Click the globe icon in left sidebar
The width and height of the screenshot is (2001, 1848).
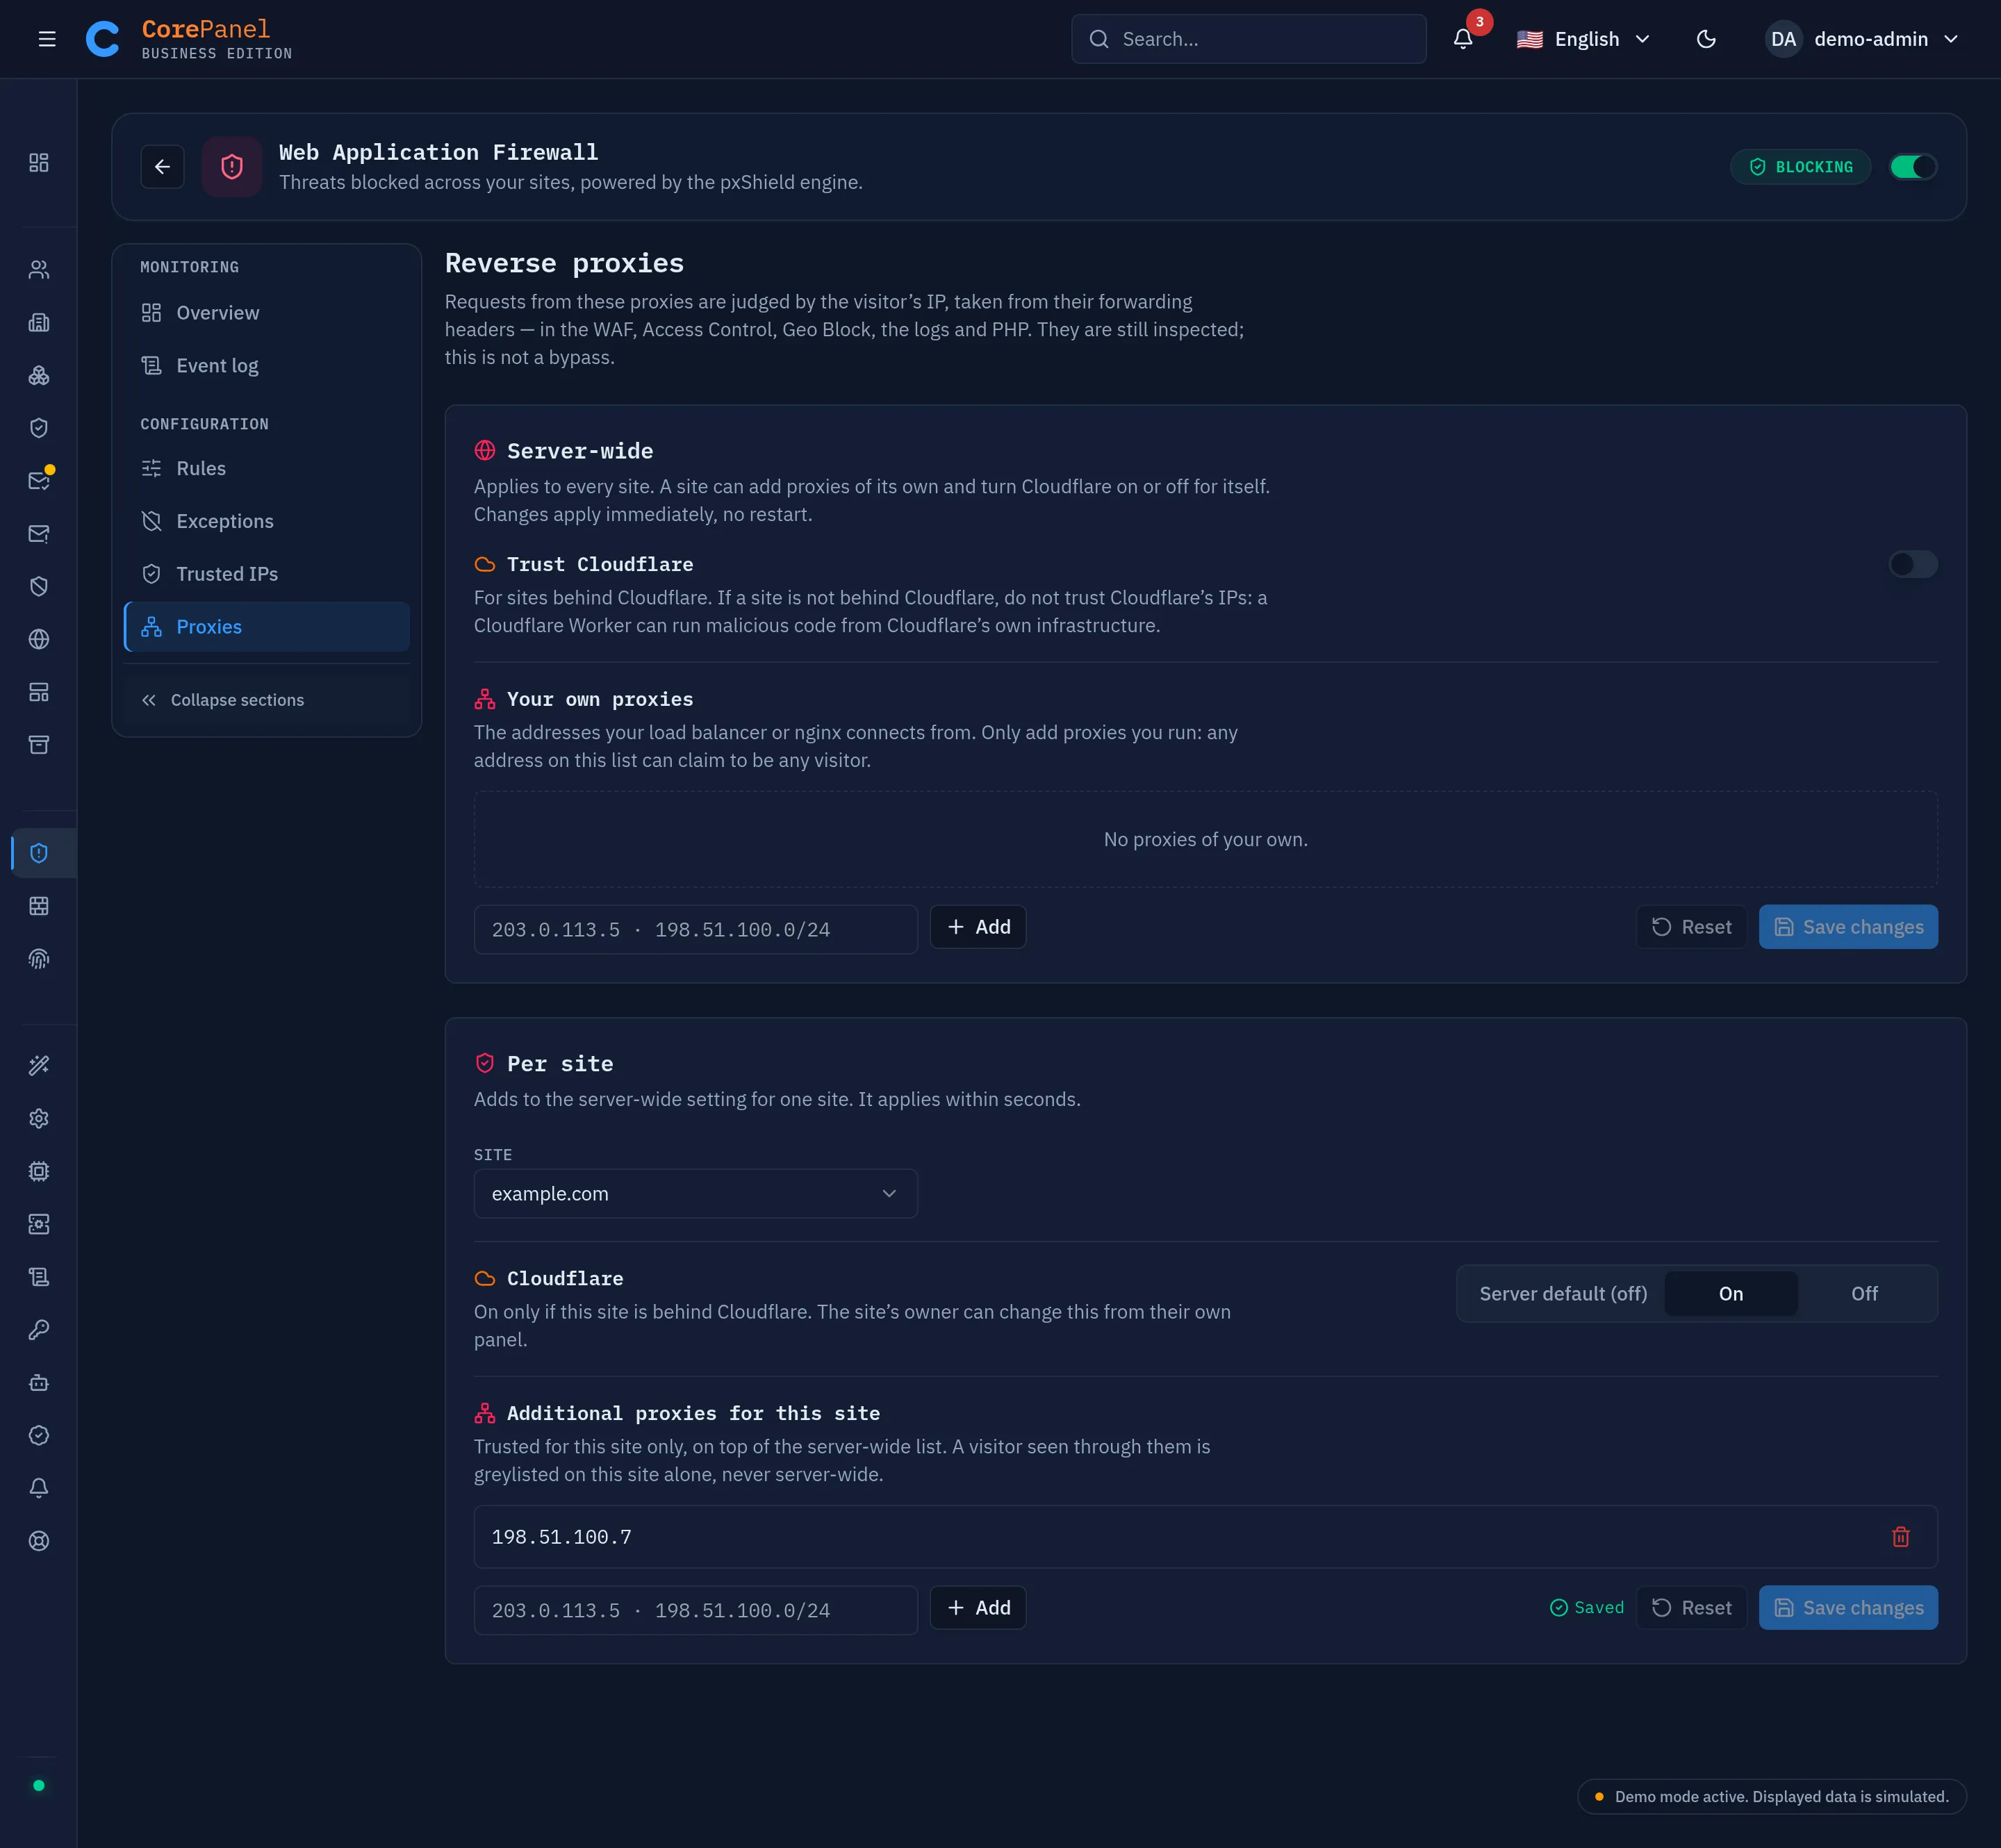click(x=39, y=639)
